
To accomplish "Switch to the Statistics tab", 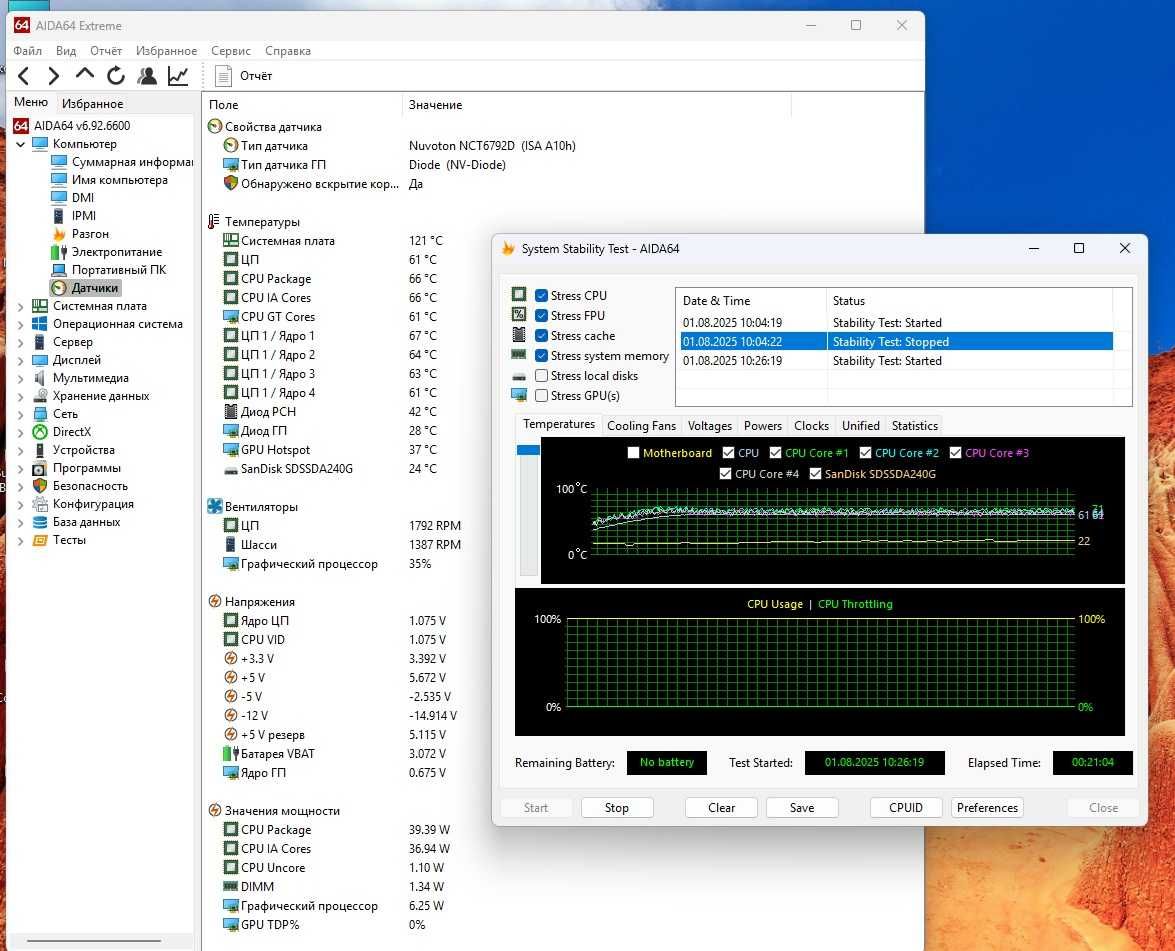I will [x=915, y=426].
